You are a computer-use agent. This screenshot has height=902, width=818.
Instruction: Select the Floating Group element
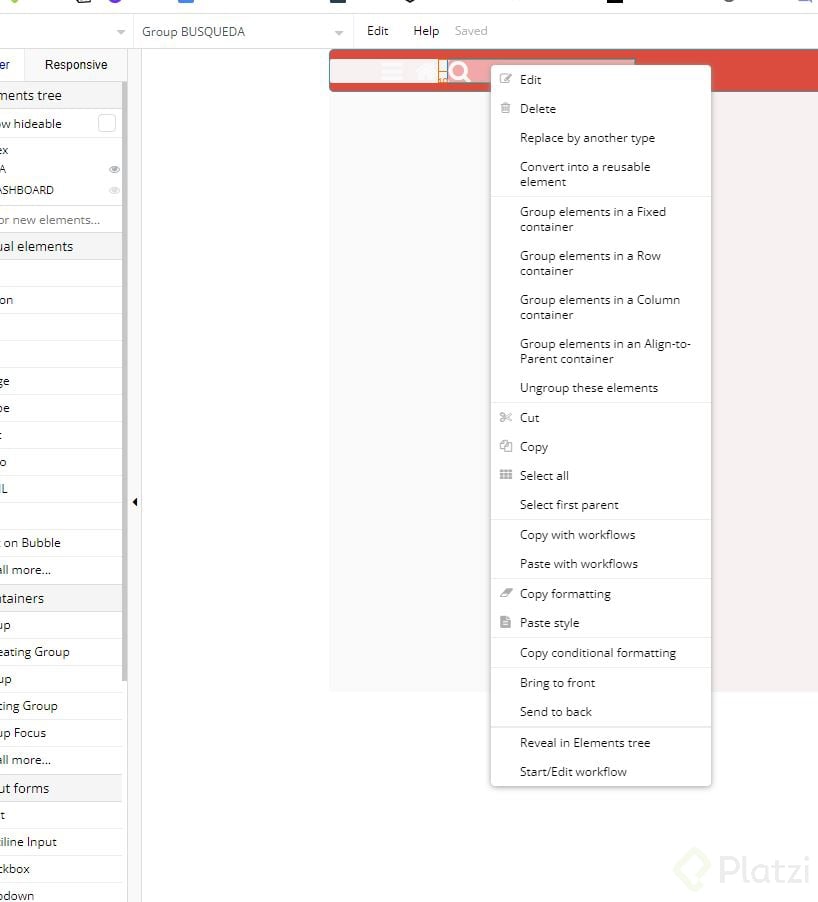[60, 706]
